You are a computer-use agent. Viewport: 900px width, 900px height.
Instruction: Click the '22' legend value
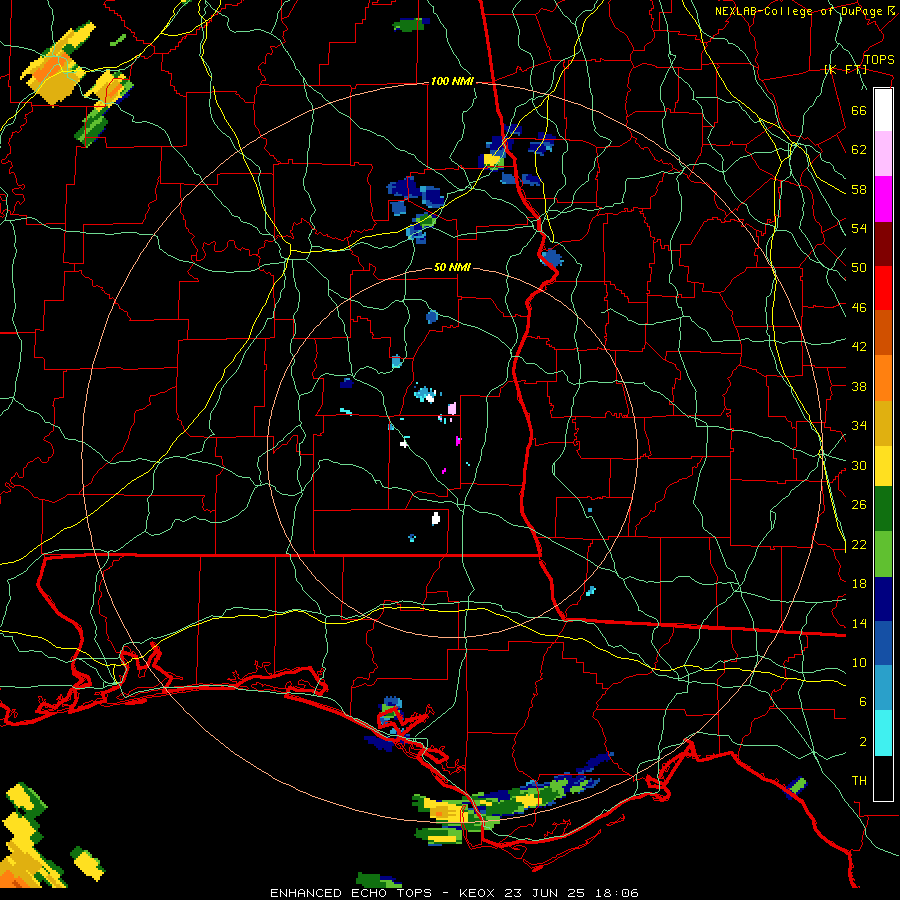tap(859, 544)
